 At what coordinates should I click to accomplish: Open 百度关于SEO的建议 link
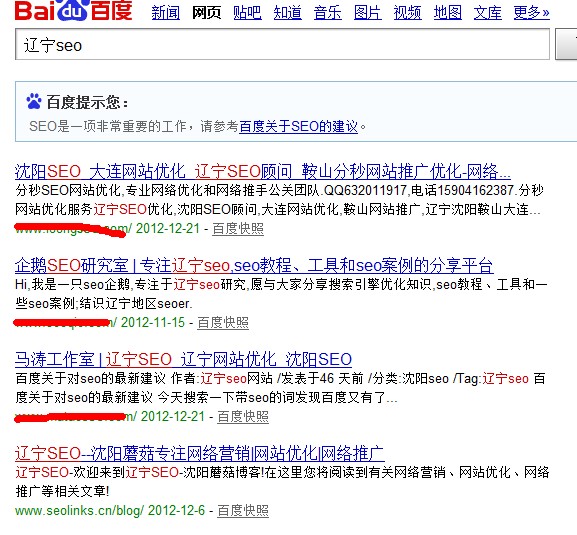(x=298, y=127)
